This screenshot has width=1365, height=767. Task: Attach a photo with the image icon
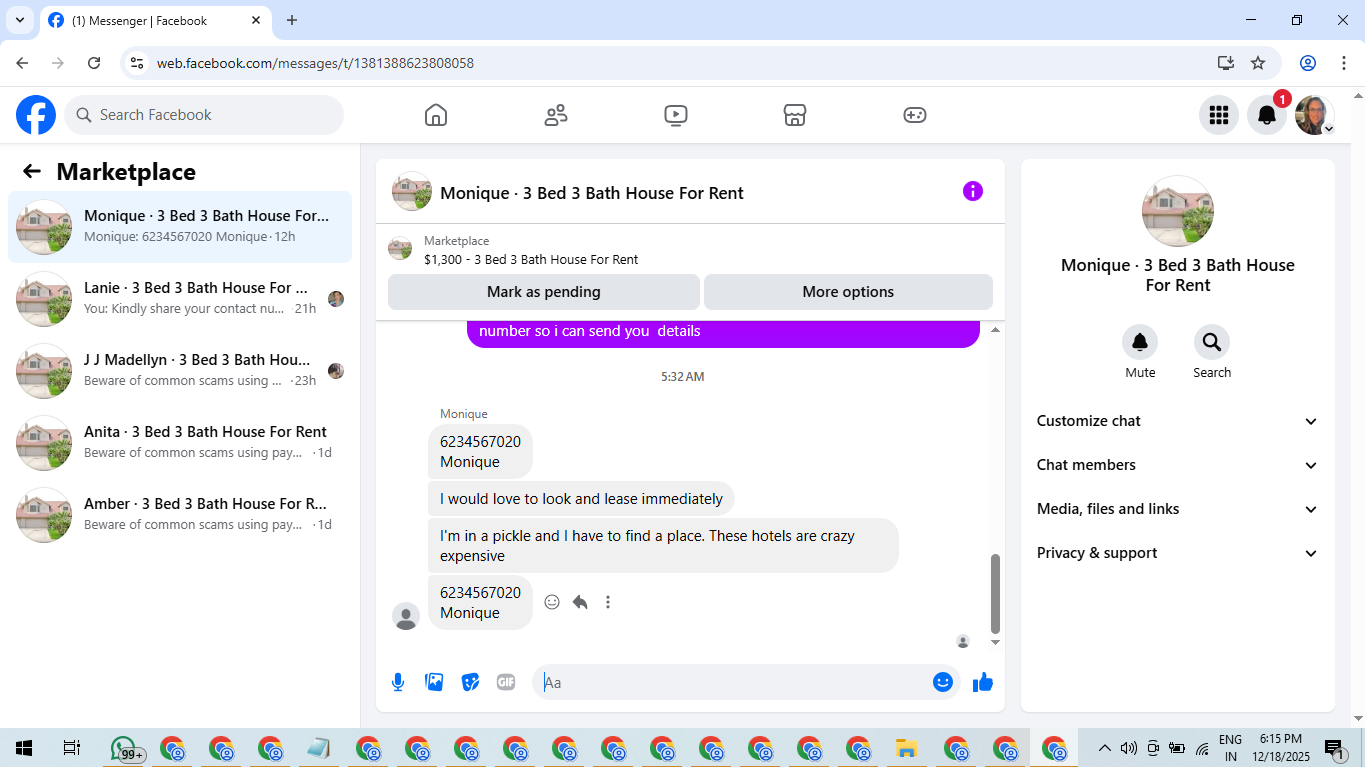(x=434, y=682)
